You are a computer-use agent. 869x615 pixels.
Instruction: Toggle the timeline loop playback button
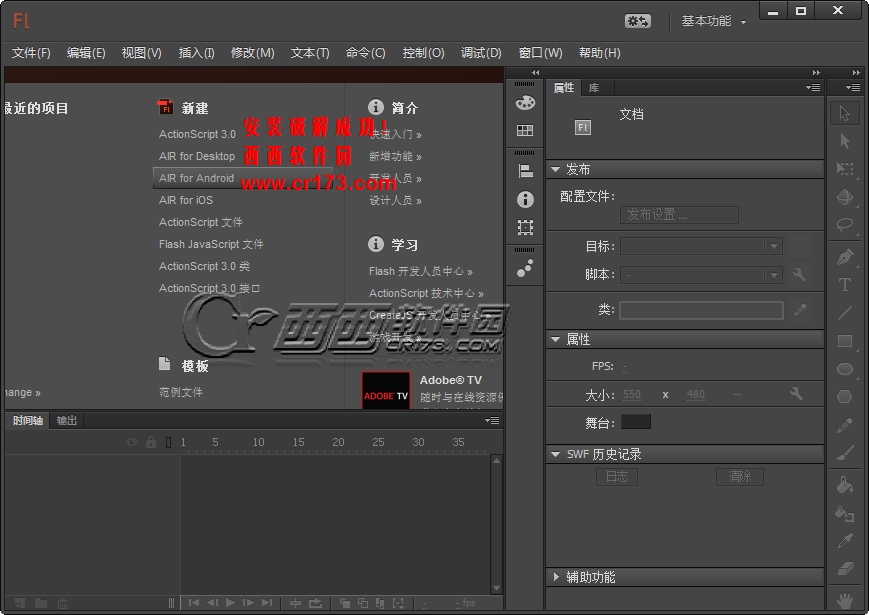316,603
